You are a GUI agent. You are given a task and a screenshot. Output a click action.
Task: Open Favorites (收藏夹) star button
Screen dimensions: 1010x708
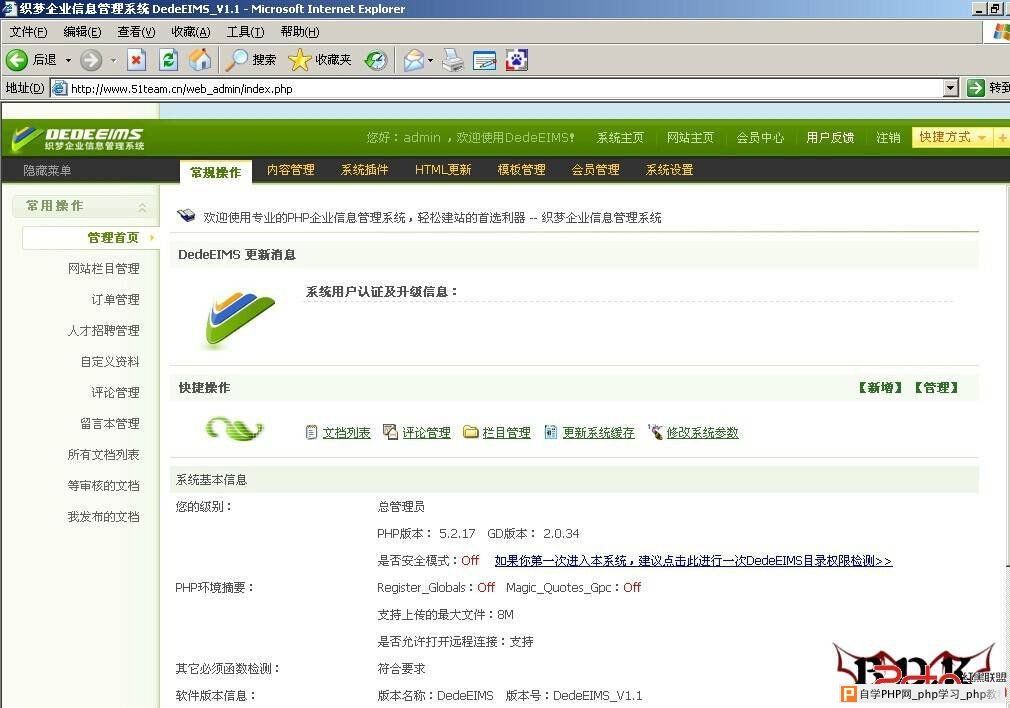pyautogui.click(x=319, y=60)
